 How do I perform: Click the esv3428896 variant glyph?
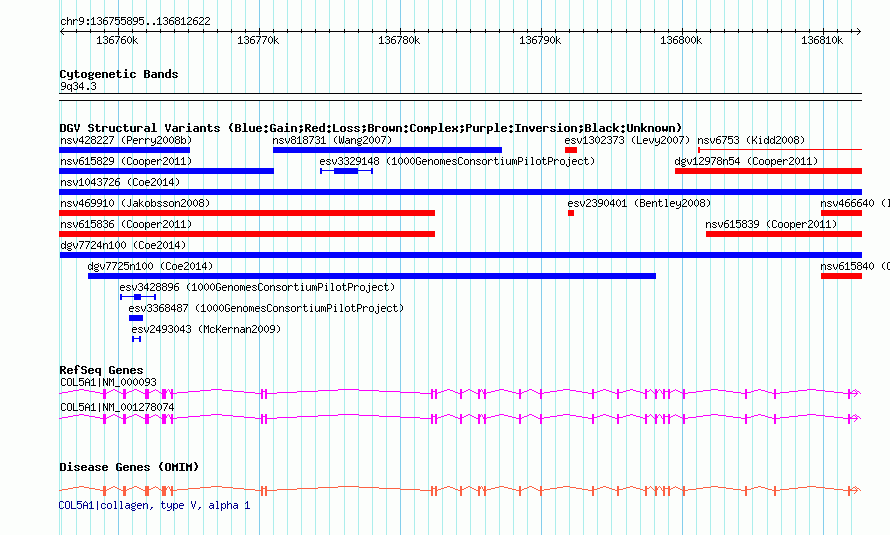[x=138, y=297]
